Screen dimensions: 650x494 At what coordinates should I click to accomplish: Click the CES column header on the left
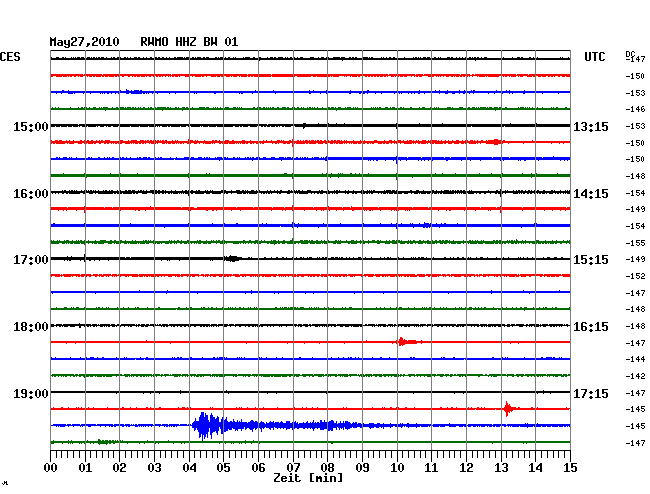pos(10,57)
